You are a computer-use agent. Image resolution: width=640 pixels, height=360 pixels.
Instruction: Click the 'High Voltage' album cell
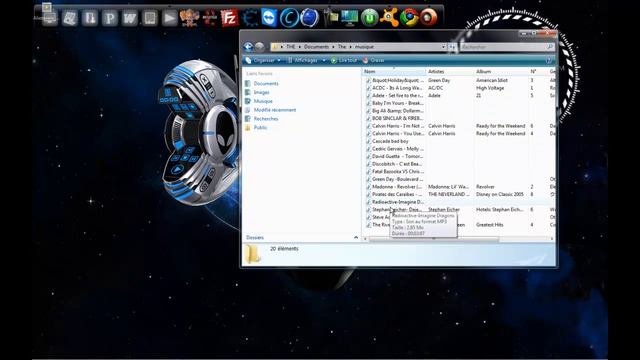490,88
